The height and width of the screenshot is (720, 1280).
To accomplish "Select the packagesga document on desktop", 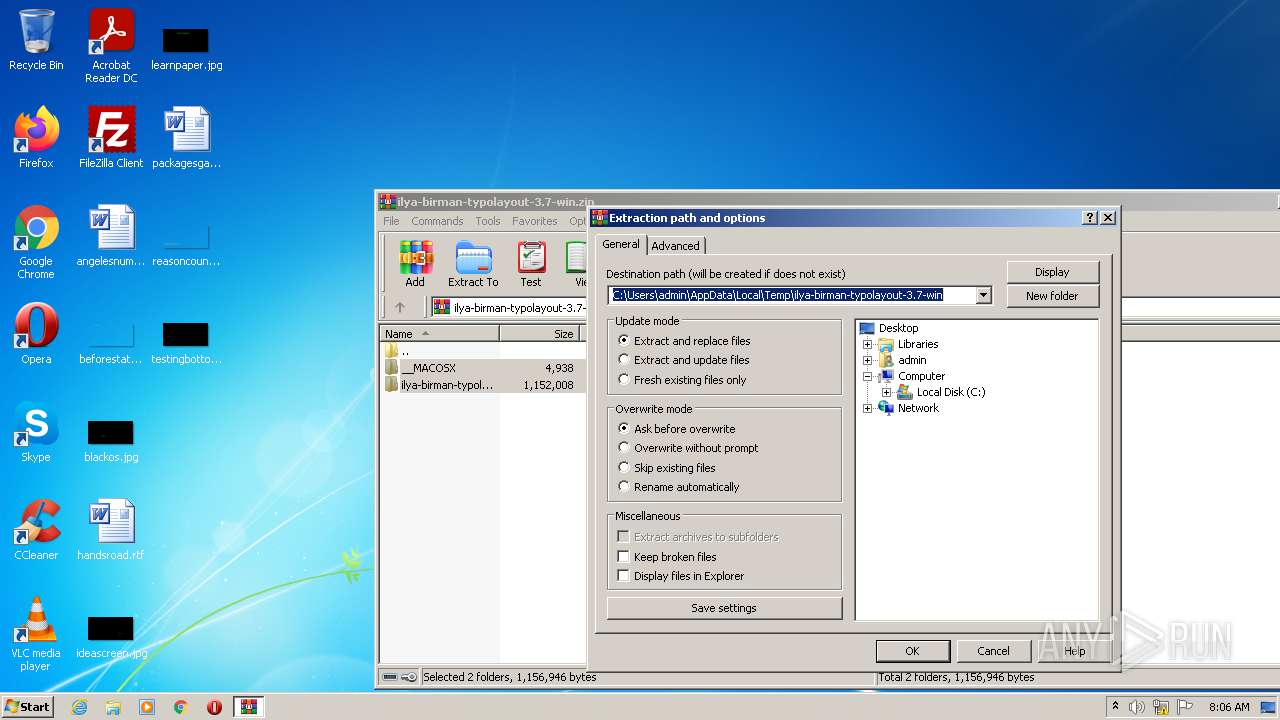I will point(186,138).
